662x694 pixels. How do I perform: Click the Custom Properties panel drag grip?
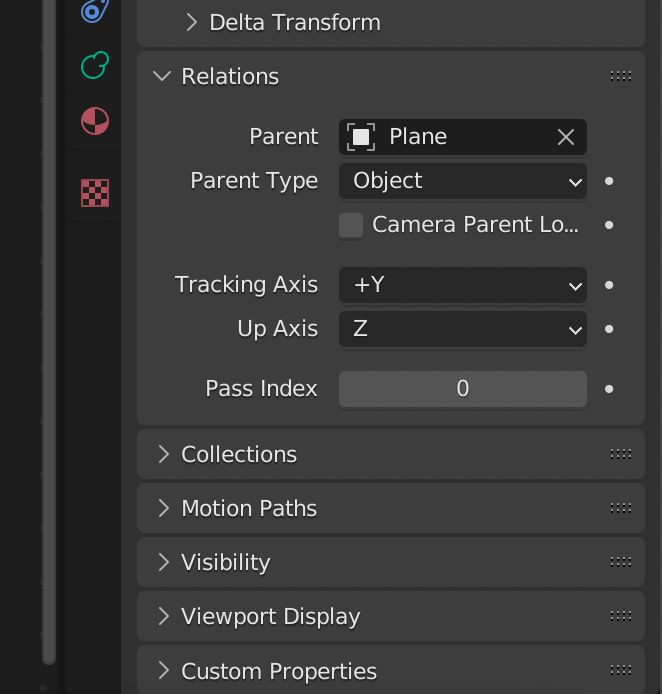[x=620, y=670]
